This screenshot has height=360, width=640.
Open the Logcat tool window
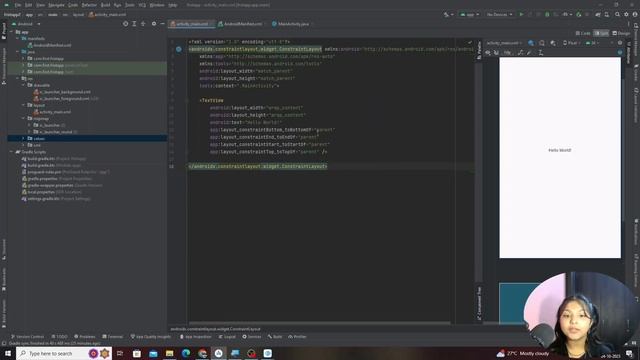tap(227, 337)
